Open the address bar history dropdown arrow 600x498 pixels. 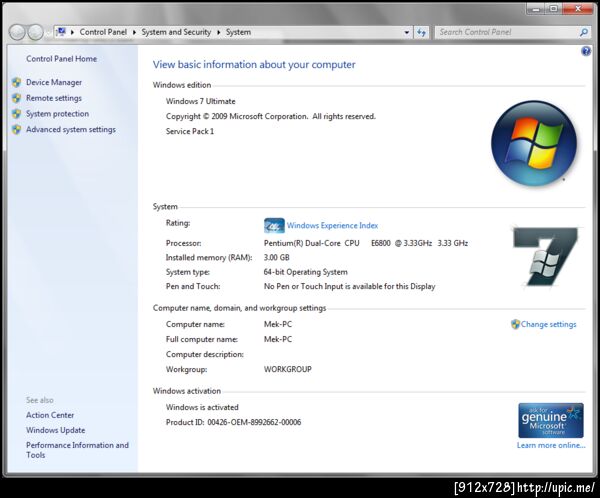(406, 33)
